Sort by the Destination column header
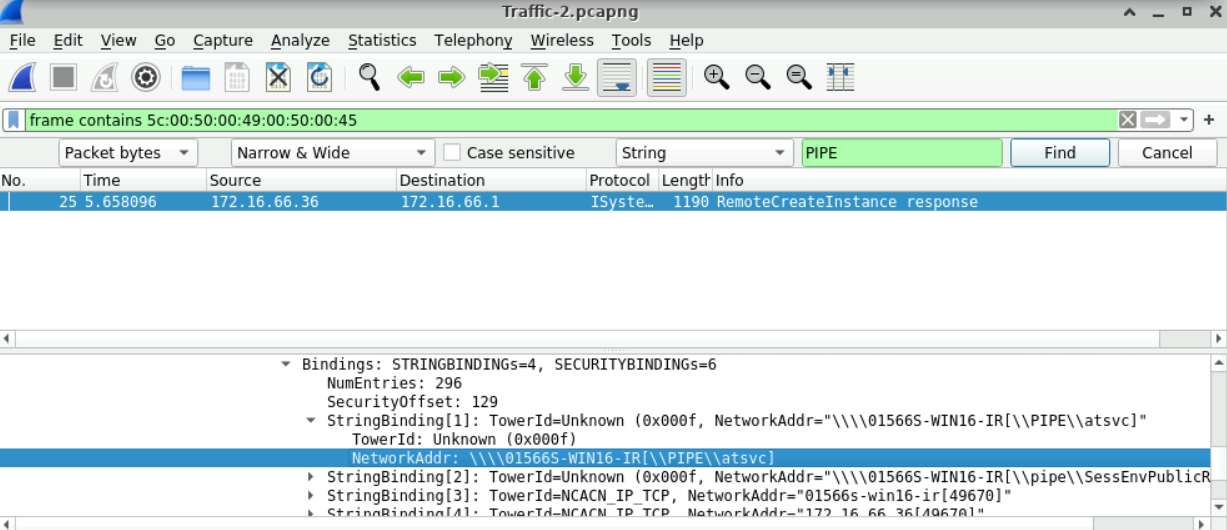1227x530 pixels. tap(491, 180)
